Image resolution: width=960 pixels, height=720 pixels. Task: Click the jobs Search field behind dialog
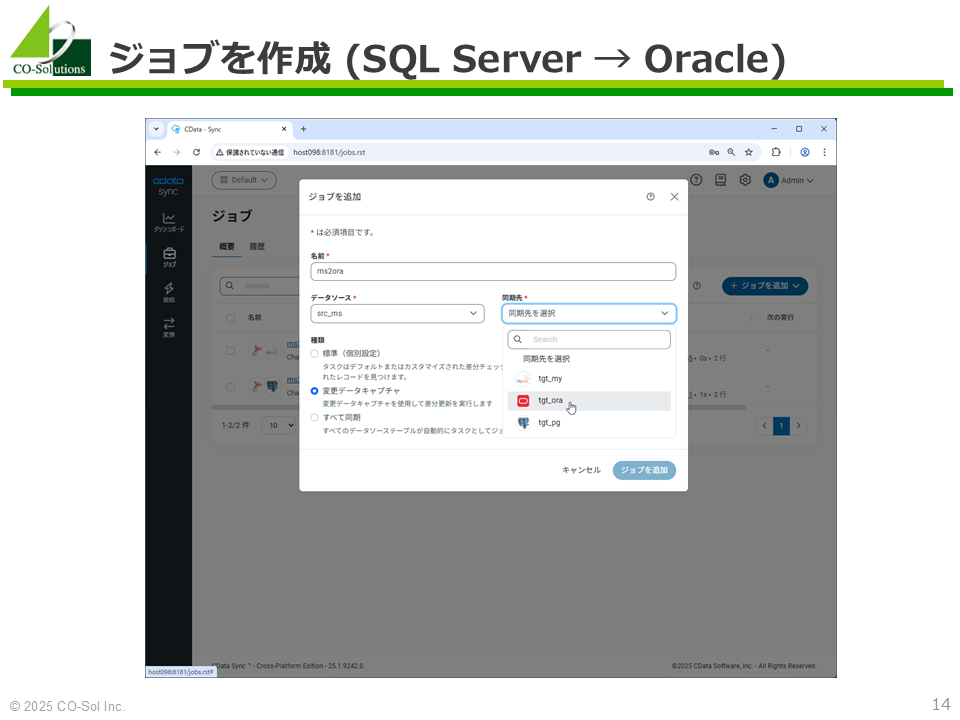(x=260, y=286)
